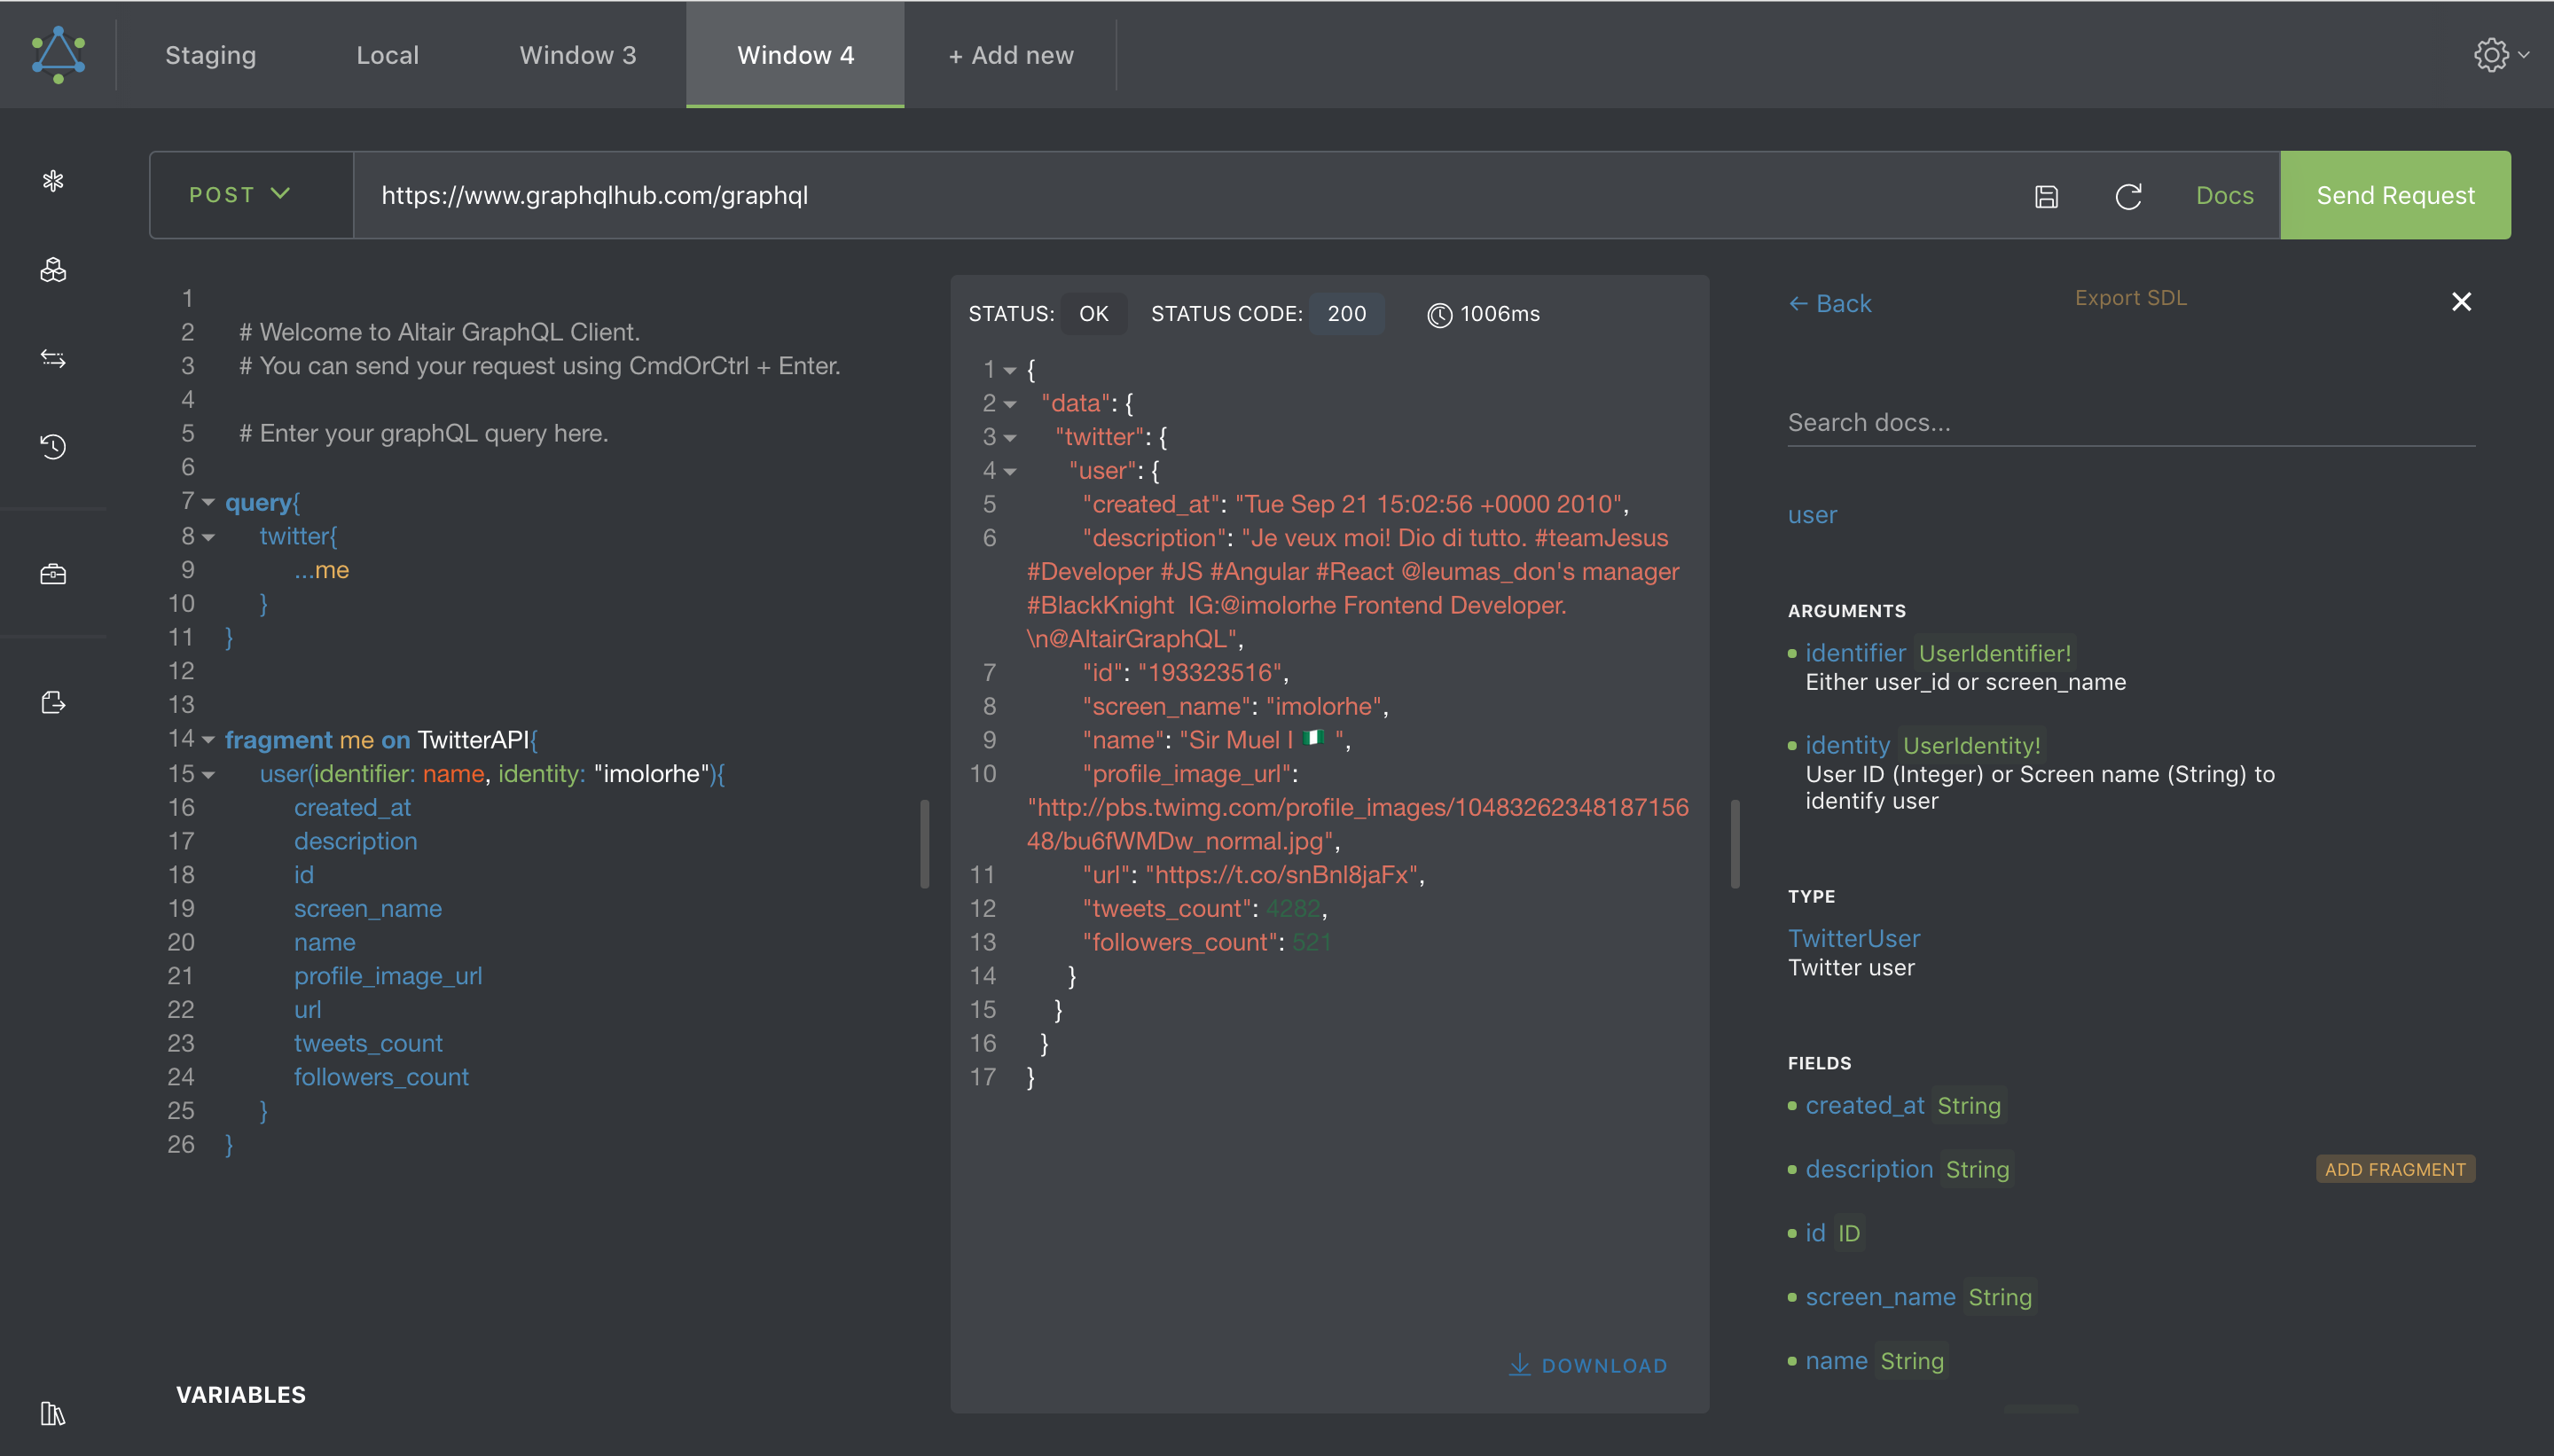
Task: Collapse the "data" object in response
Action: pos(1010,404)
